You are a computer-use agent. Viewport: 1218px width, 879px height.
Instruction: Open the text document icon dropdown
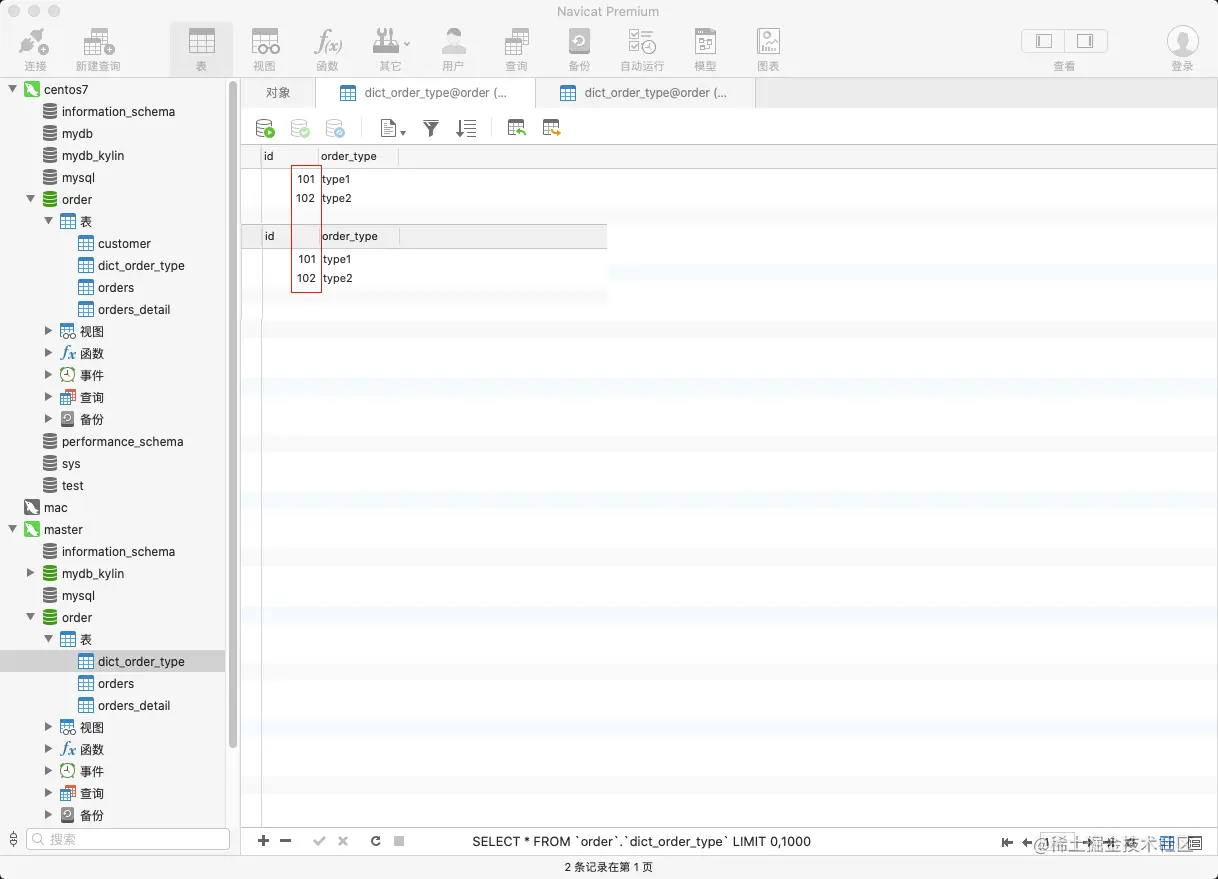(x=393, y=128)
